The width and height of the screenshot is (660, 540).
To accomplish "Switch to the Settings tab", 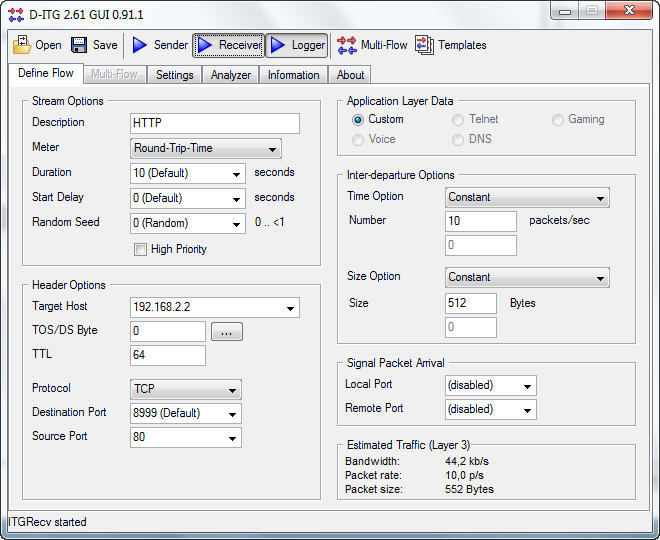I will coord(174,75).
